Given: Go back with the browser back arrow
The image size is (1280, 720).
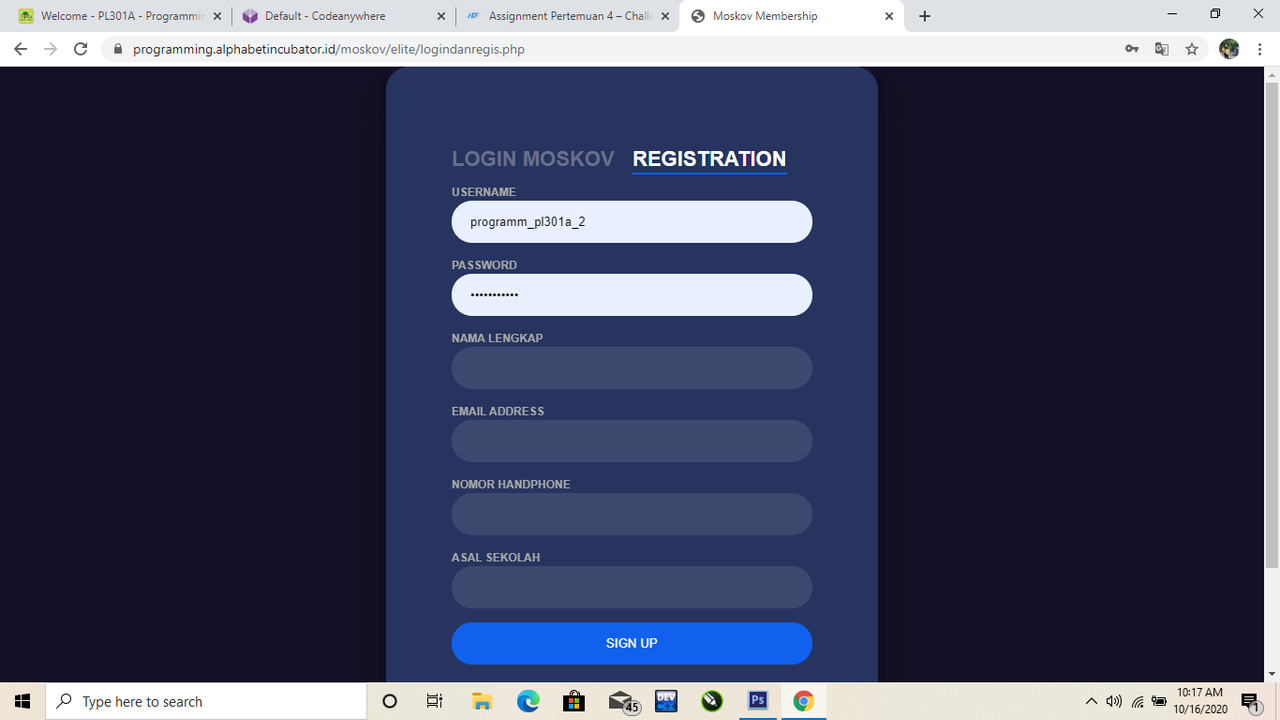Looking at the screenshot, I should (20, 49).
